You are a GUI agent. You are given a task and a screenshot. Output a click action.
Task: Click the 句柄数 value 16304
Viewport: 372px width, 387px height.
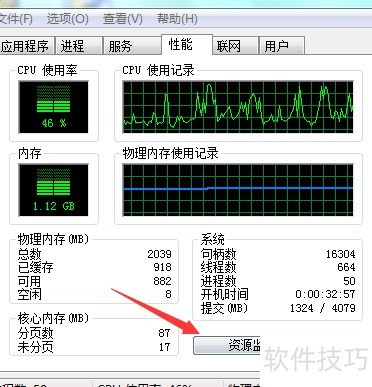[340, 254]
